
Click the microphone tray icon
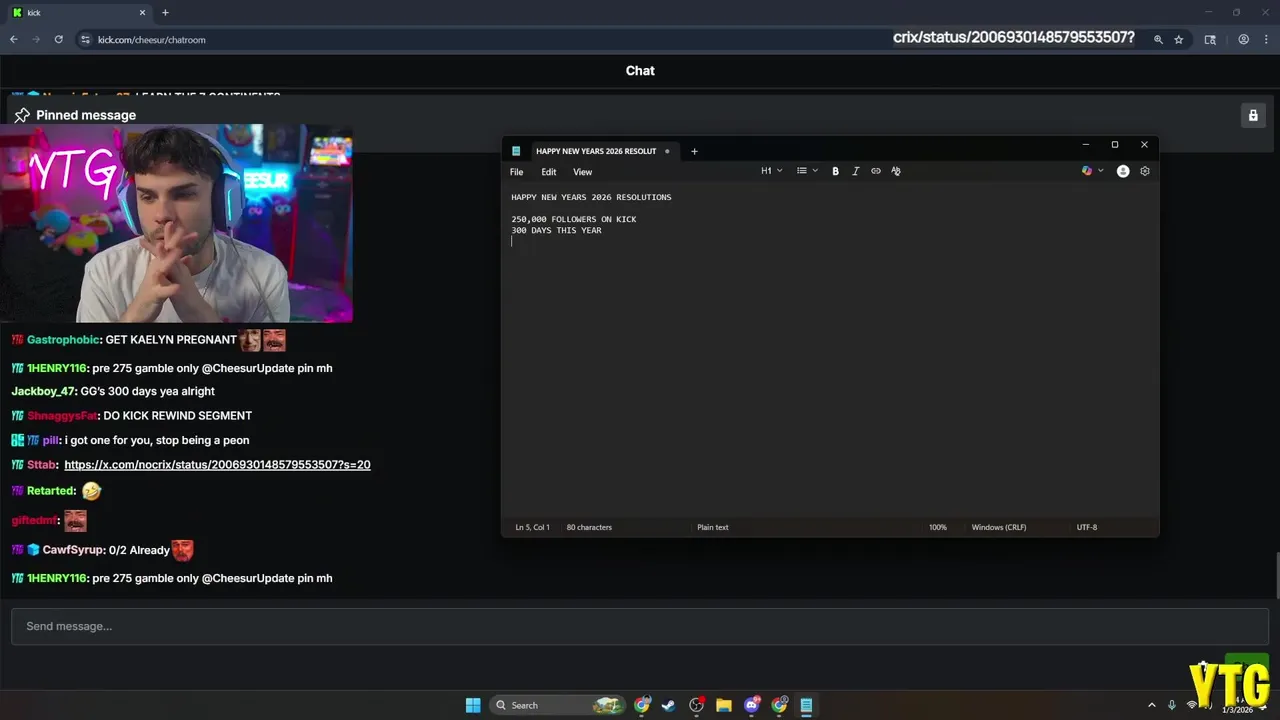pyautogui.click(x=1172, y=705)
